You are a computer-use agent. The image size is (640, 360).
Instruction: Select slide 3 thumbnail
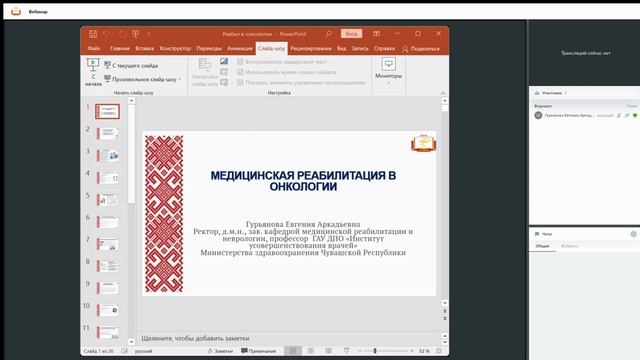click(107, 155)
